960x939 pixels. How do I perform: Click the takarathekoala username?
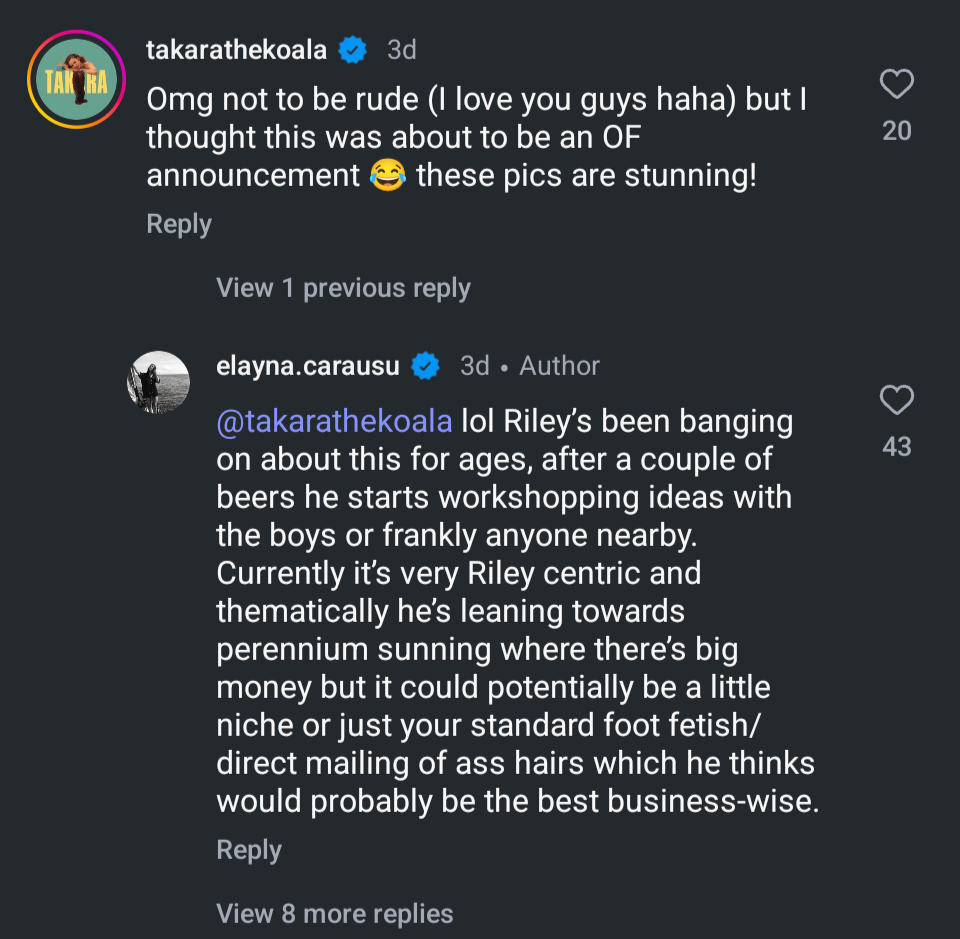(x=236, y=49)
